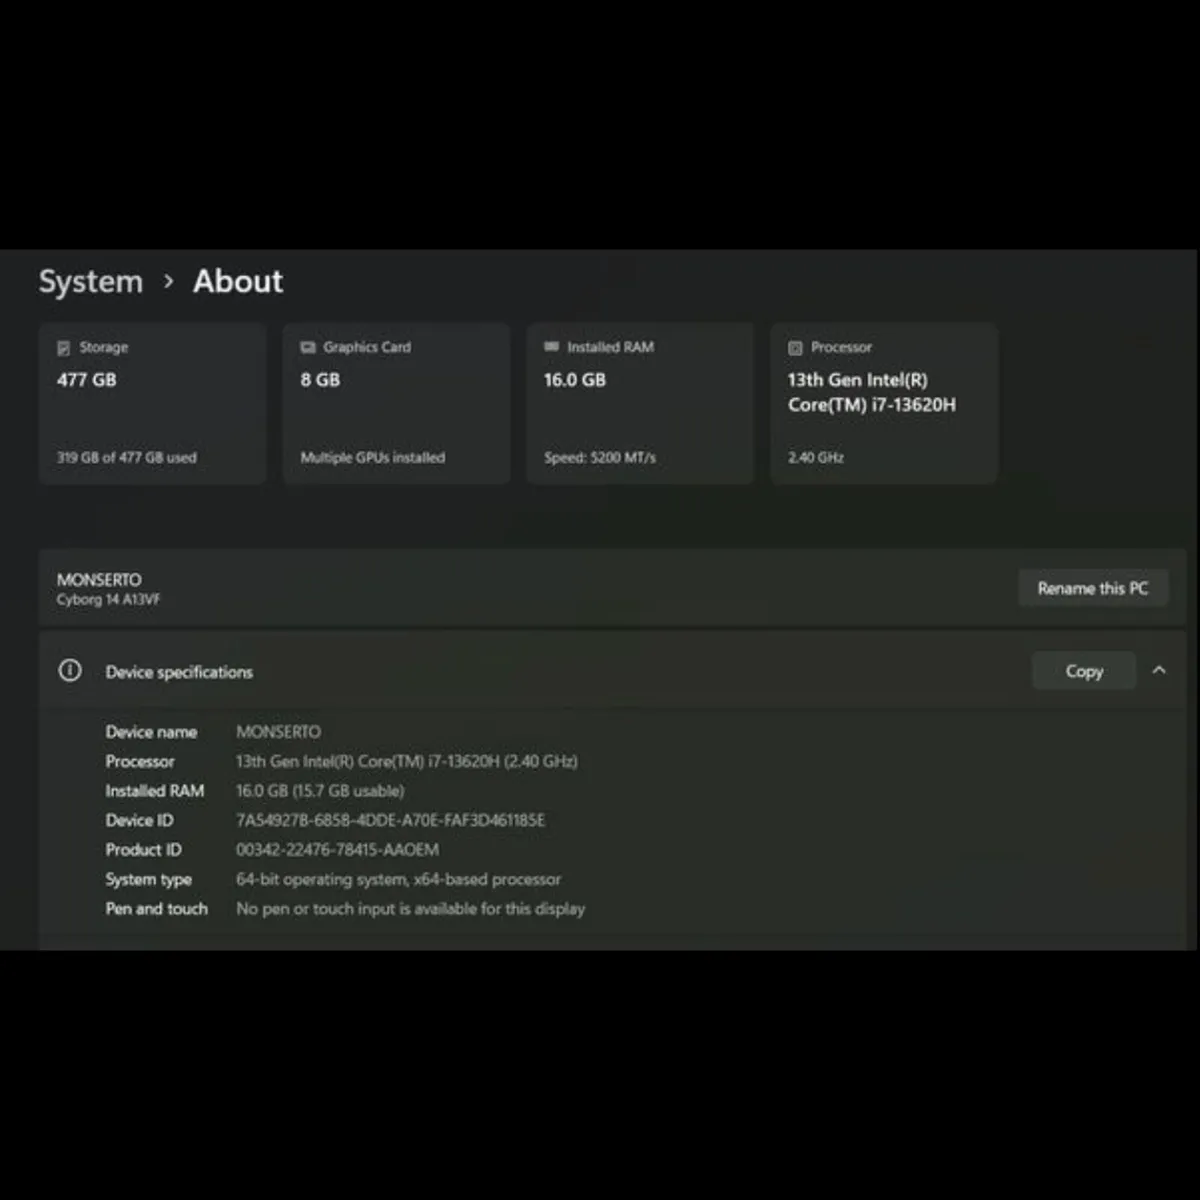This screenshot has width=1200, height=1200.
Task: Click Multiple GPUs installed detail
Action: click(373, 457)
